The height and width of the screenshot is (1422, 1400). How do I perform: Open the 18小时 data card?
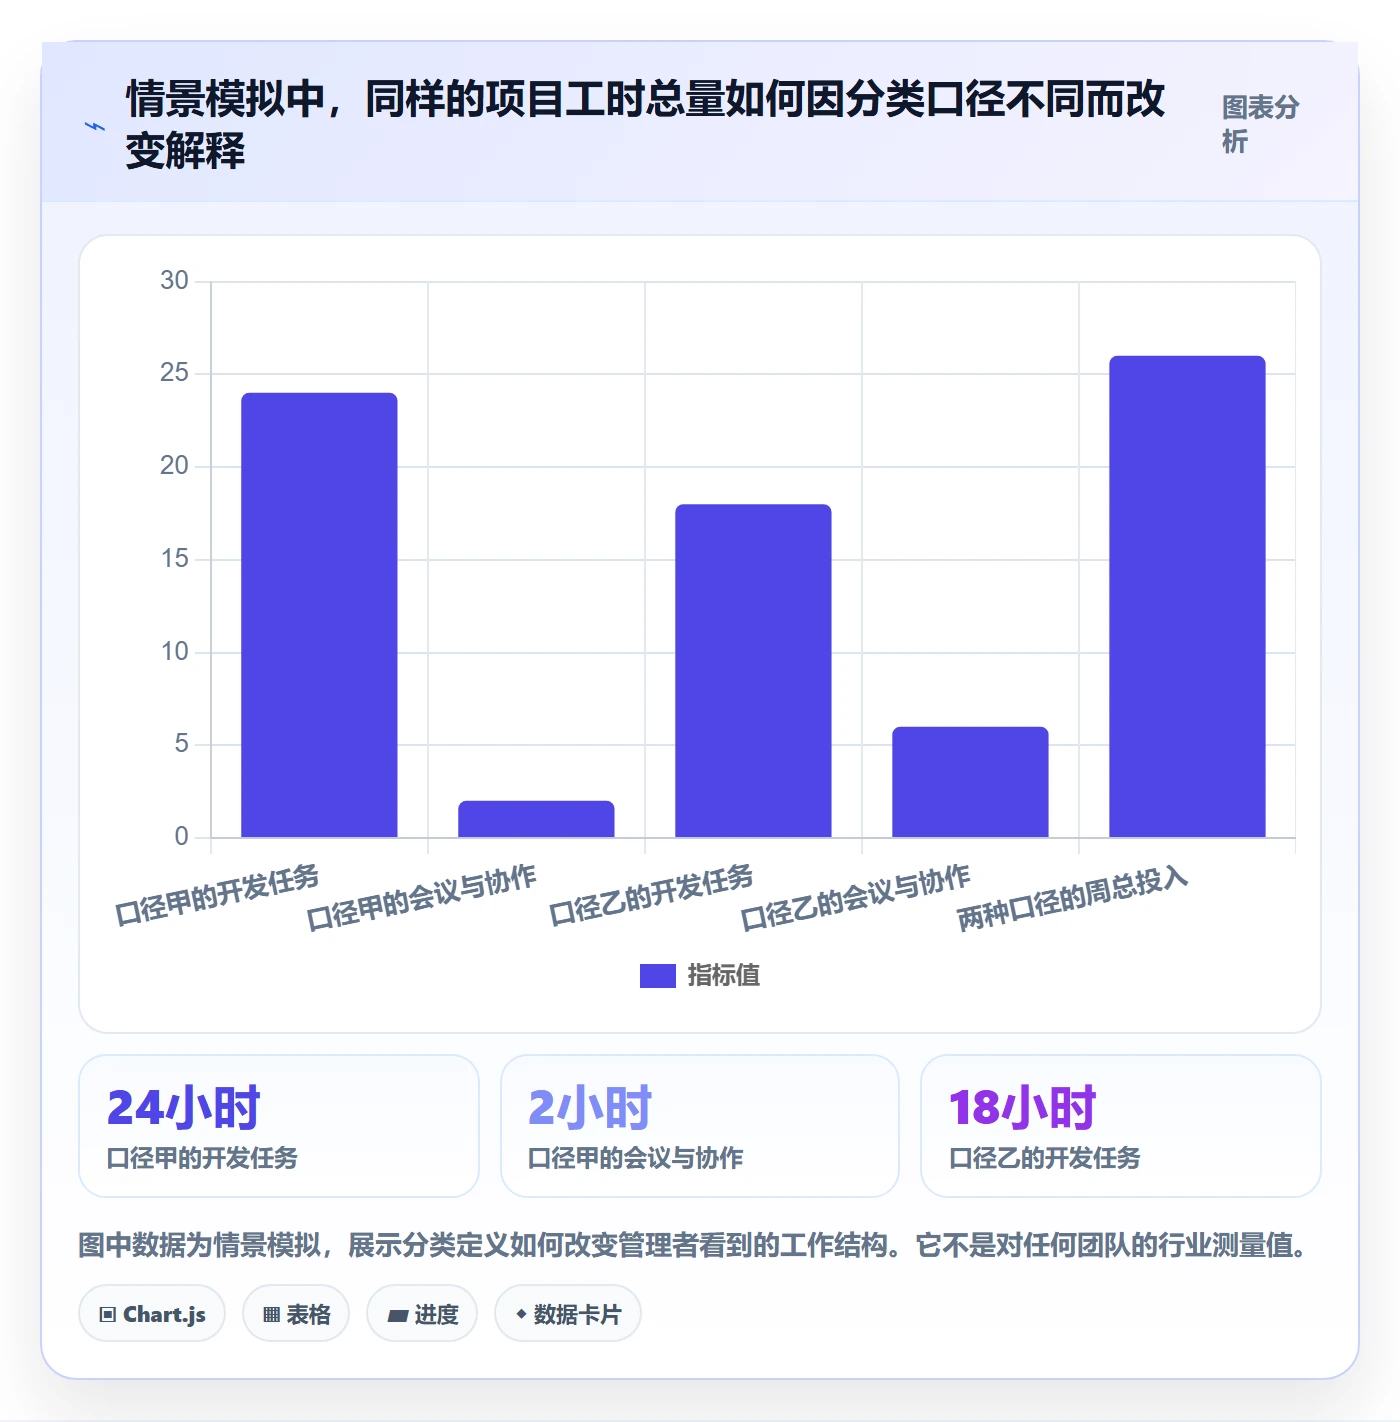coord(1121,1126)
